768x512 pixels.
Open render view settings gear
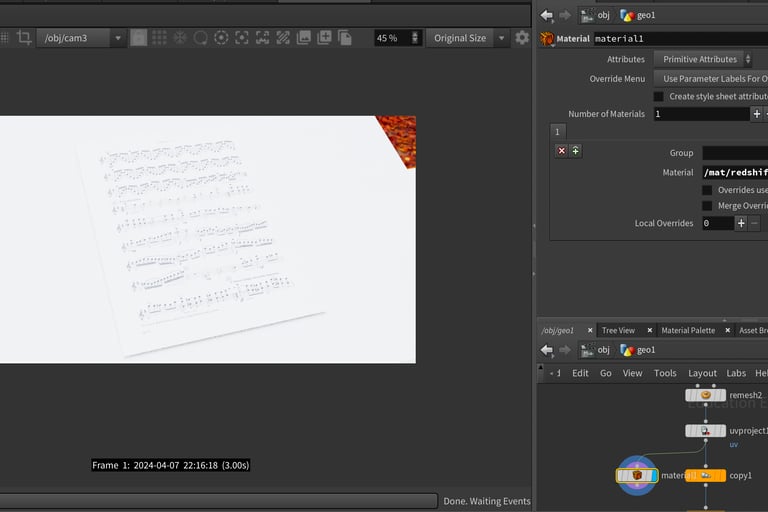[522, 38]
